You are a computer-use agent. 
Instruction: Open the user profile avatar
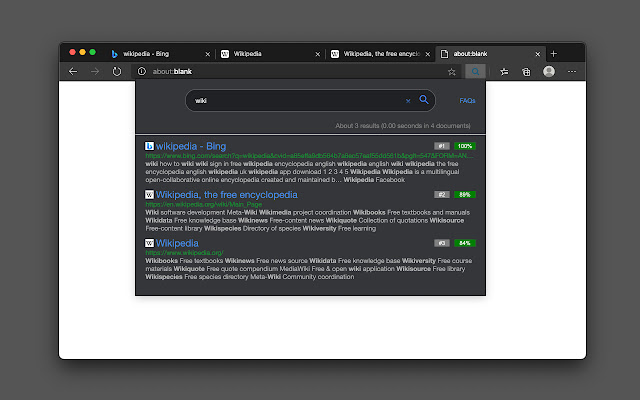click(x=549, y=71)
